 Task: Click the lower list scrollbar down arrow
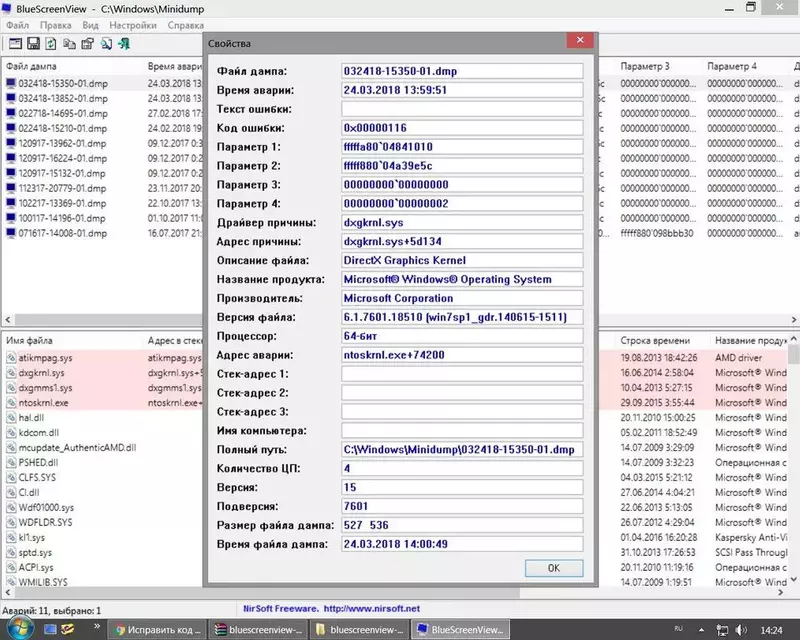[793, 580]
